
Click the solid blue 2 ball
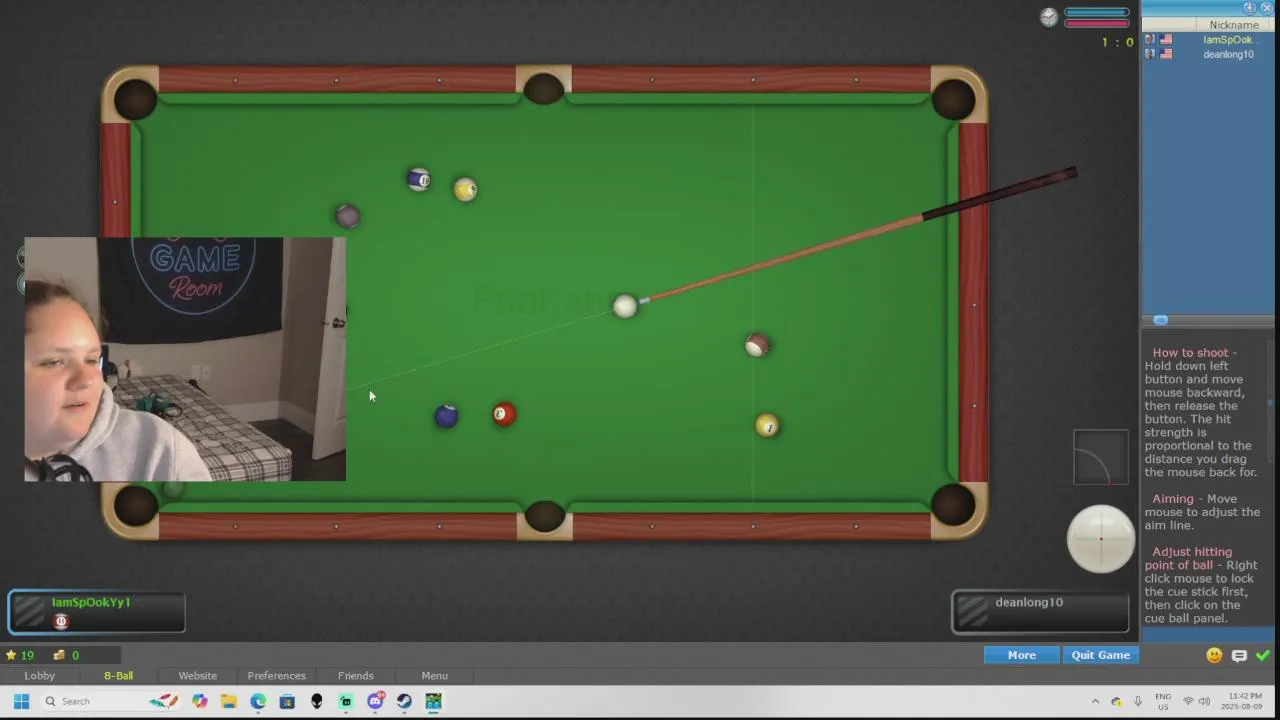pos(446,416)
